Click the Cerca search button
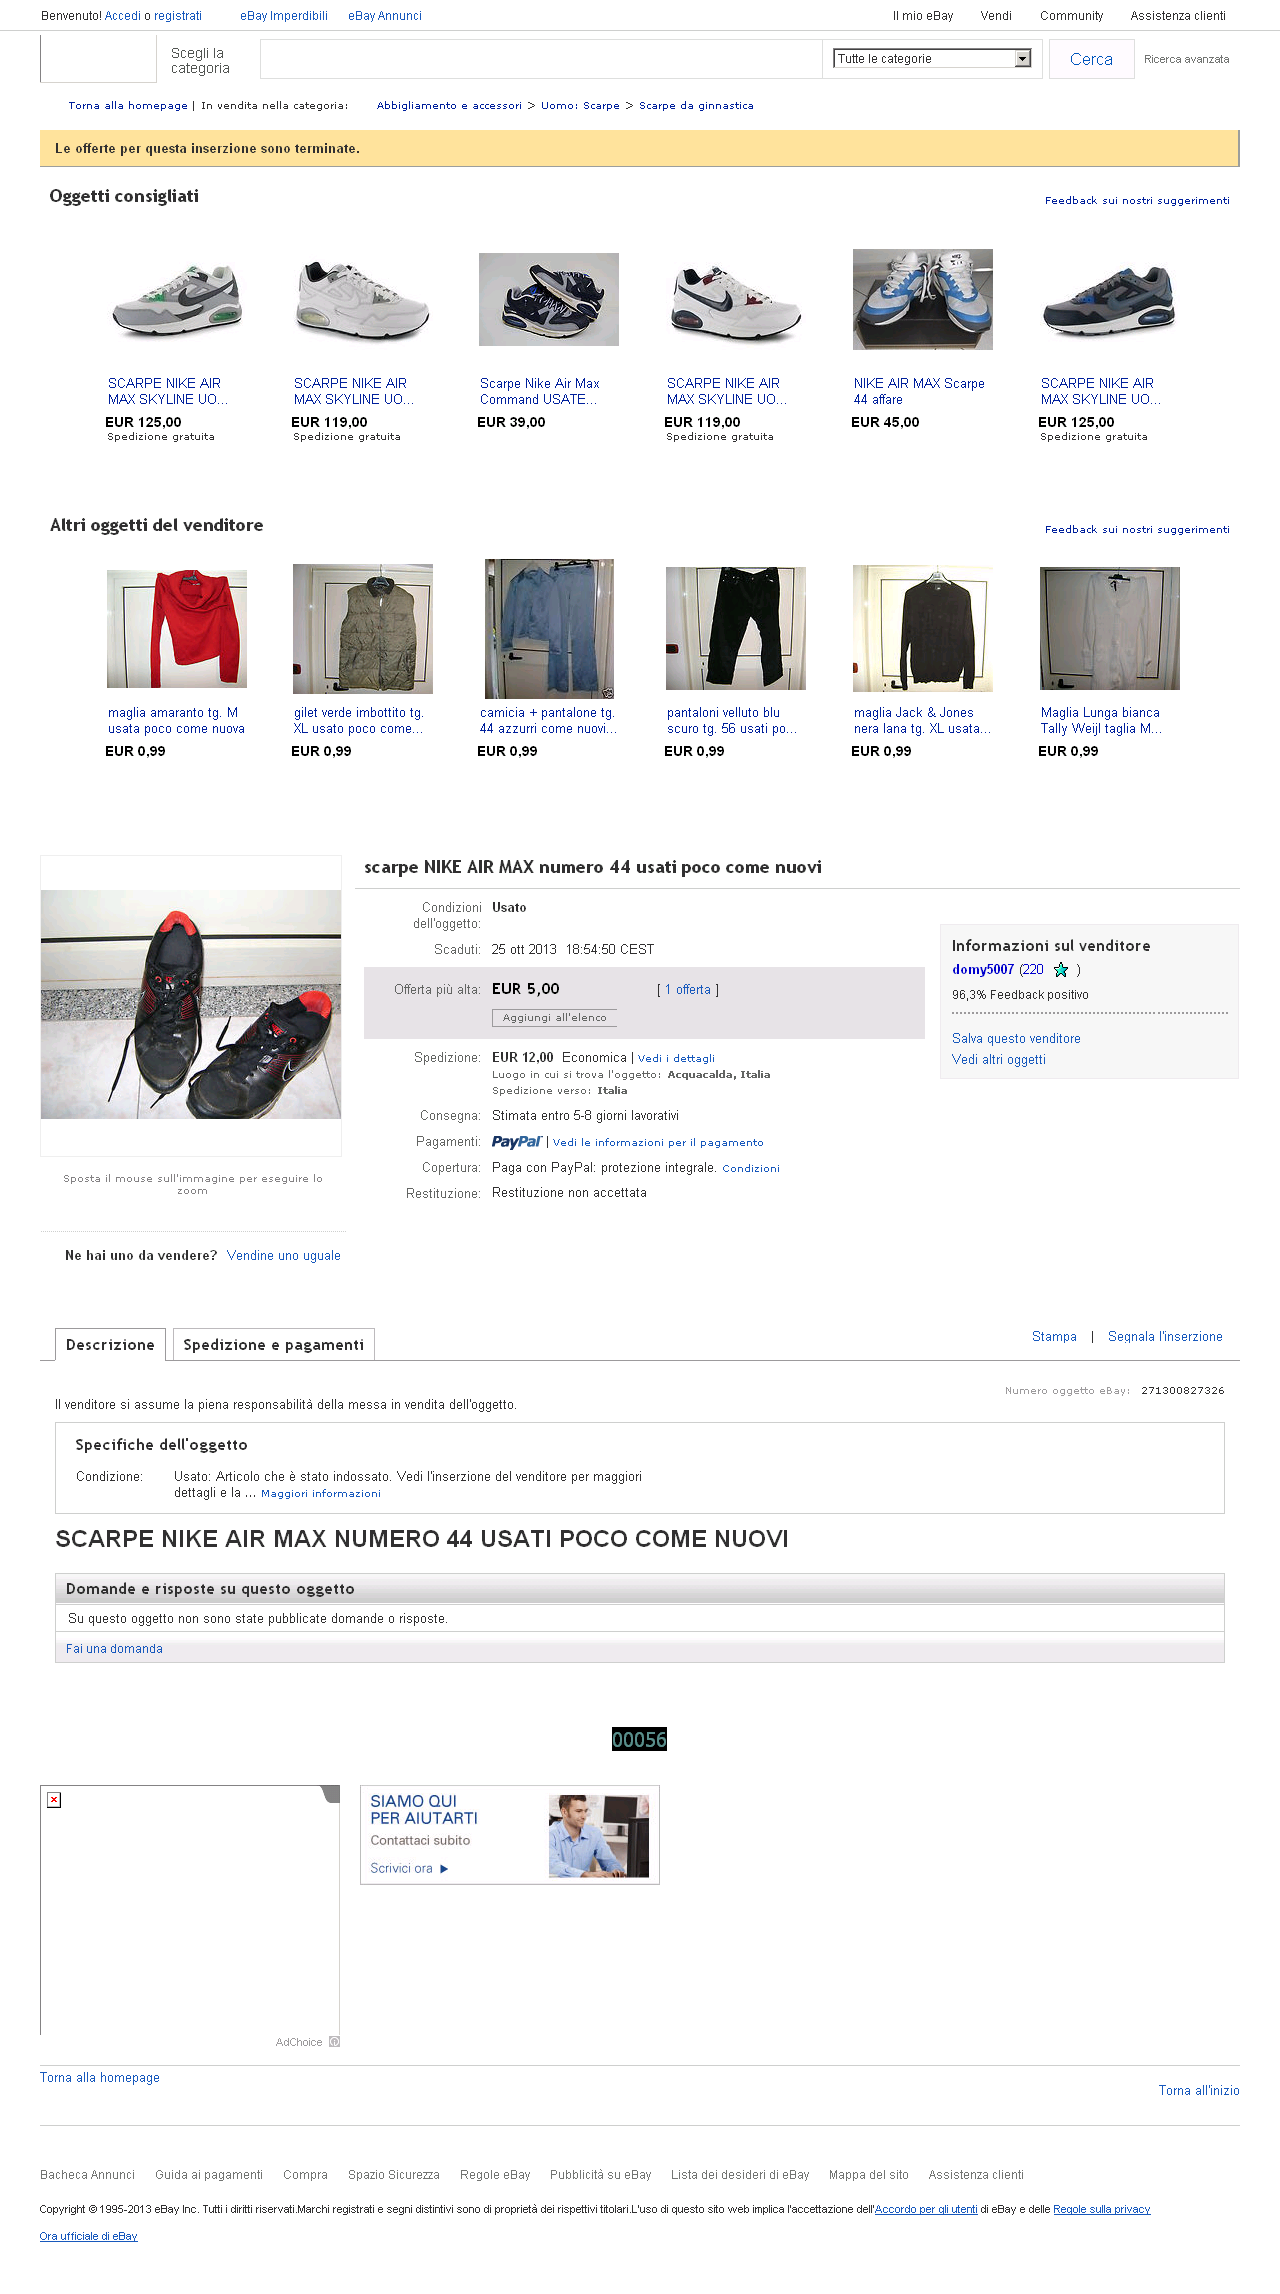Viewport: 1280px width, 2294px height. click(1091, 59)
